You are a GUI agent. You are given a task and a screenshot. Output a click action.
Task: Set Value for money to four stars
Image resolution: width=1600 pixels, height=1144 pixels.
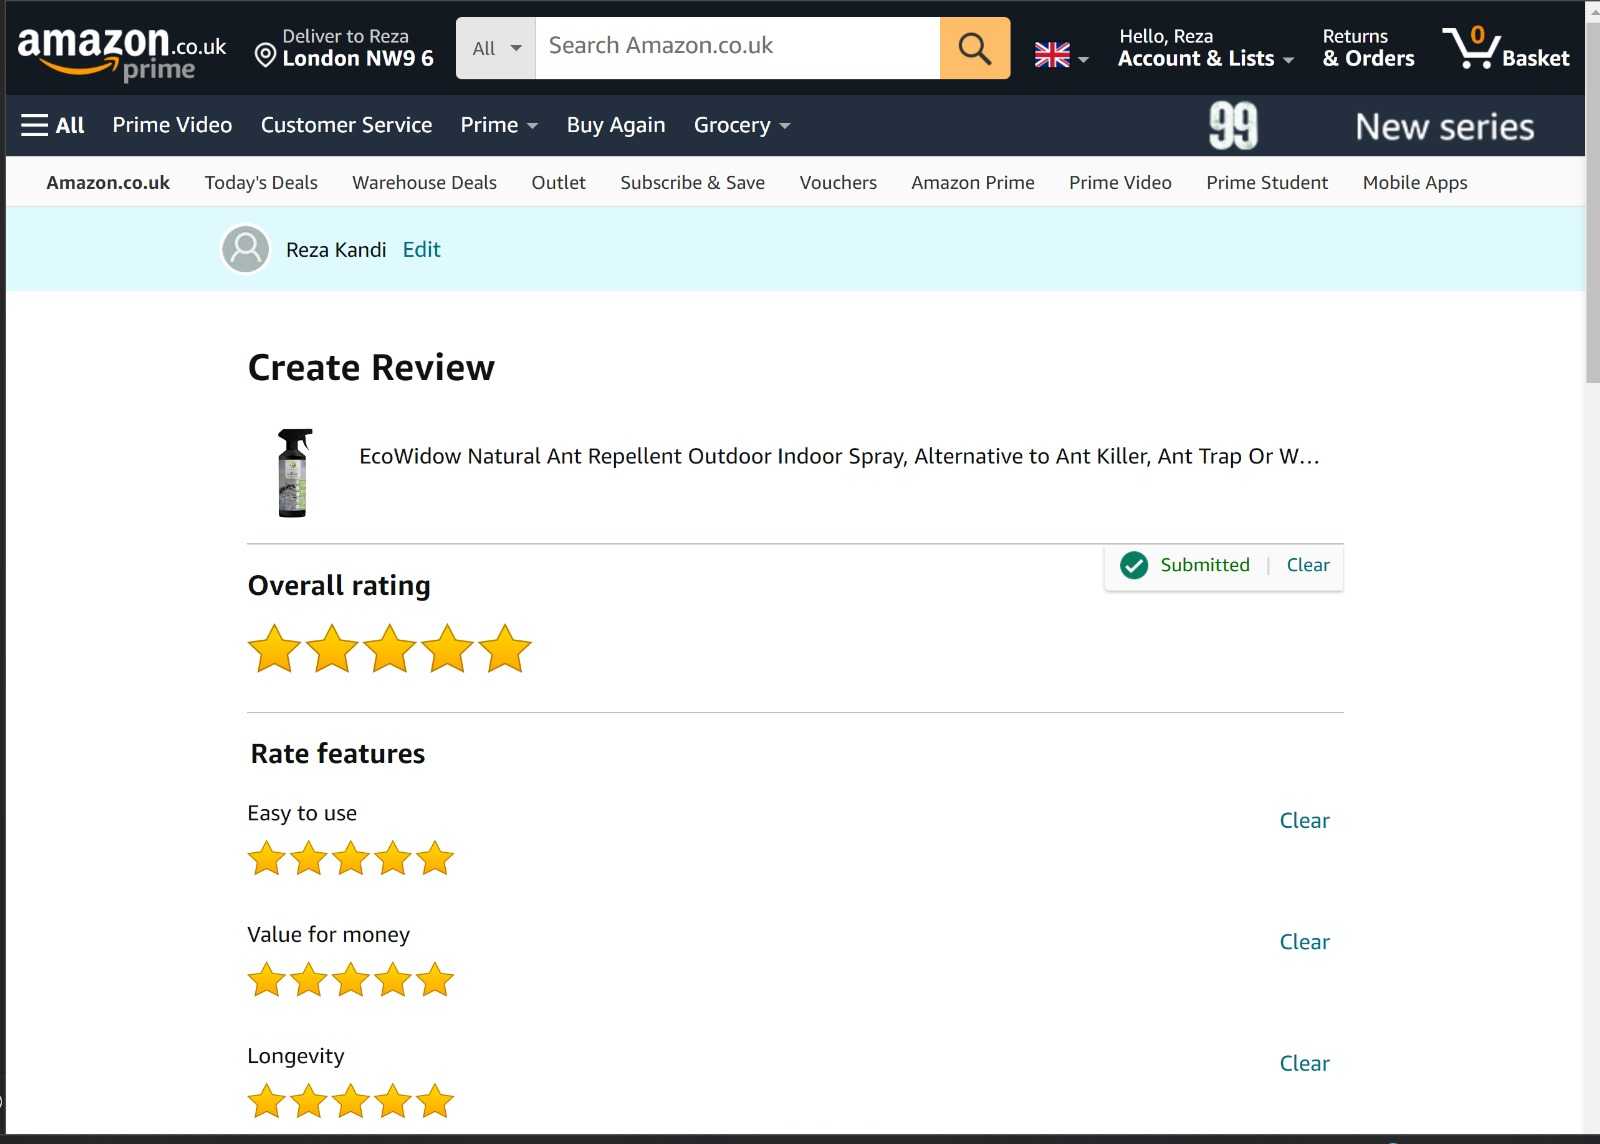pyautogui.click(x=393, y=980)
